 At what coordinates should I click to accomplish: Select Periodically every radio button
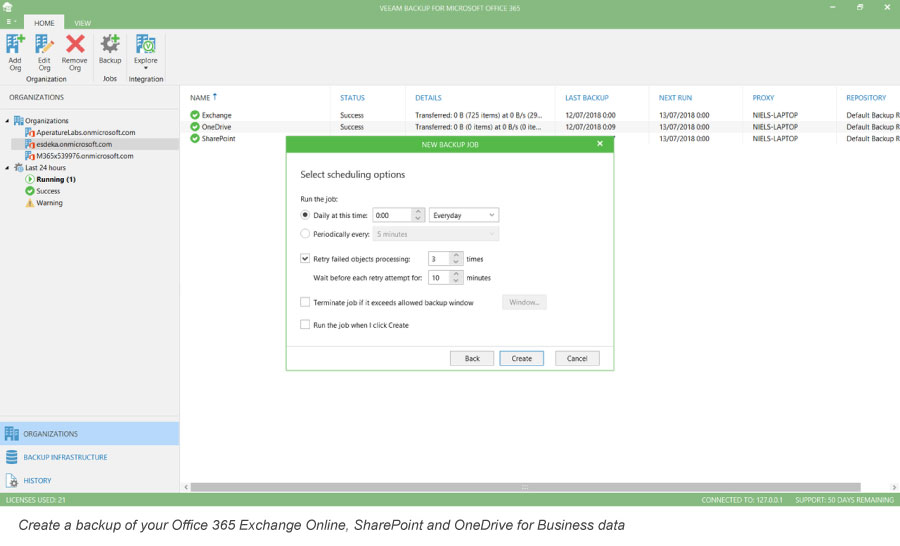(x=305, y=234)
